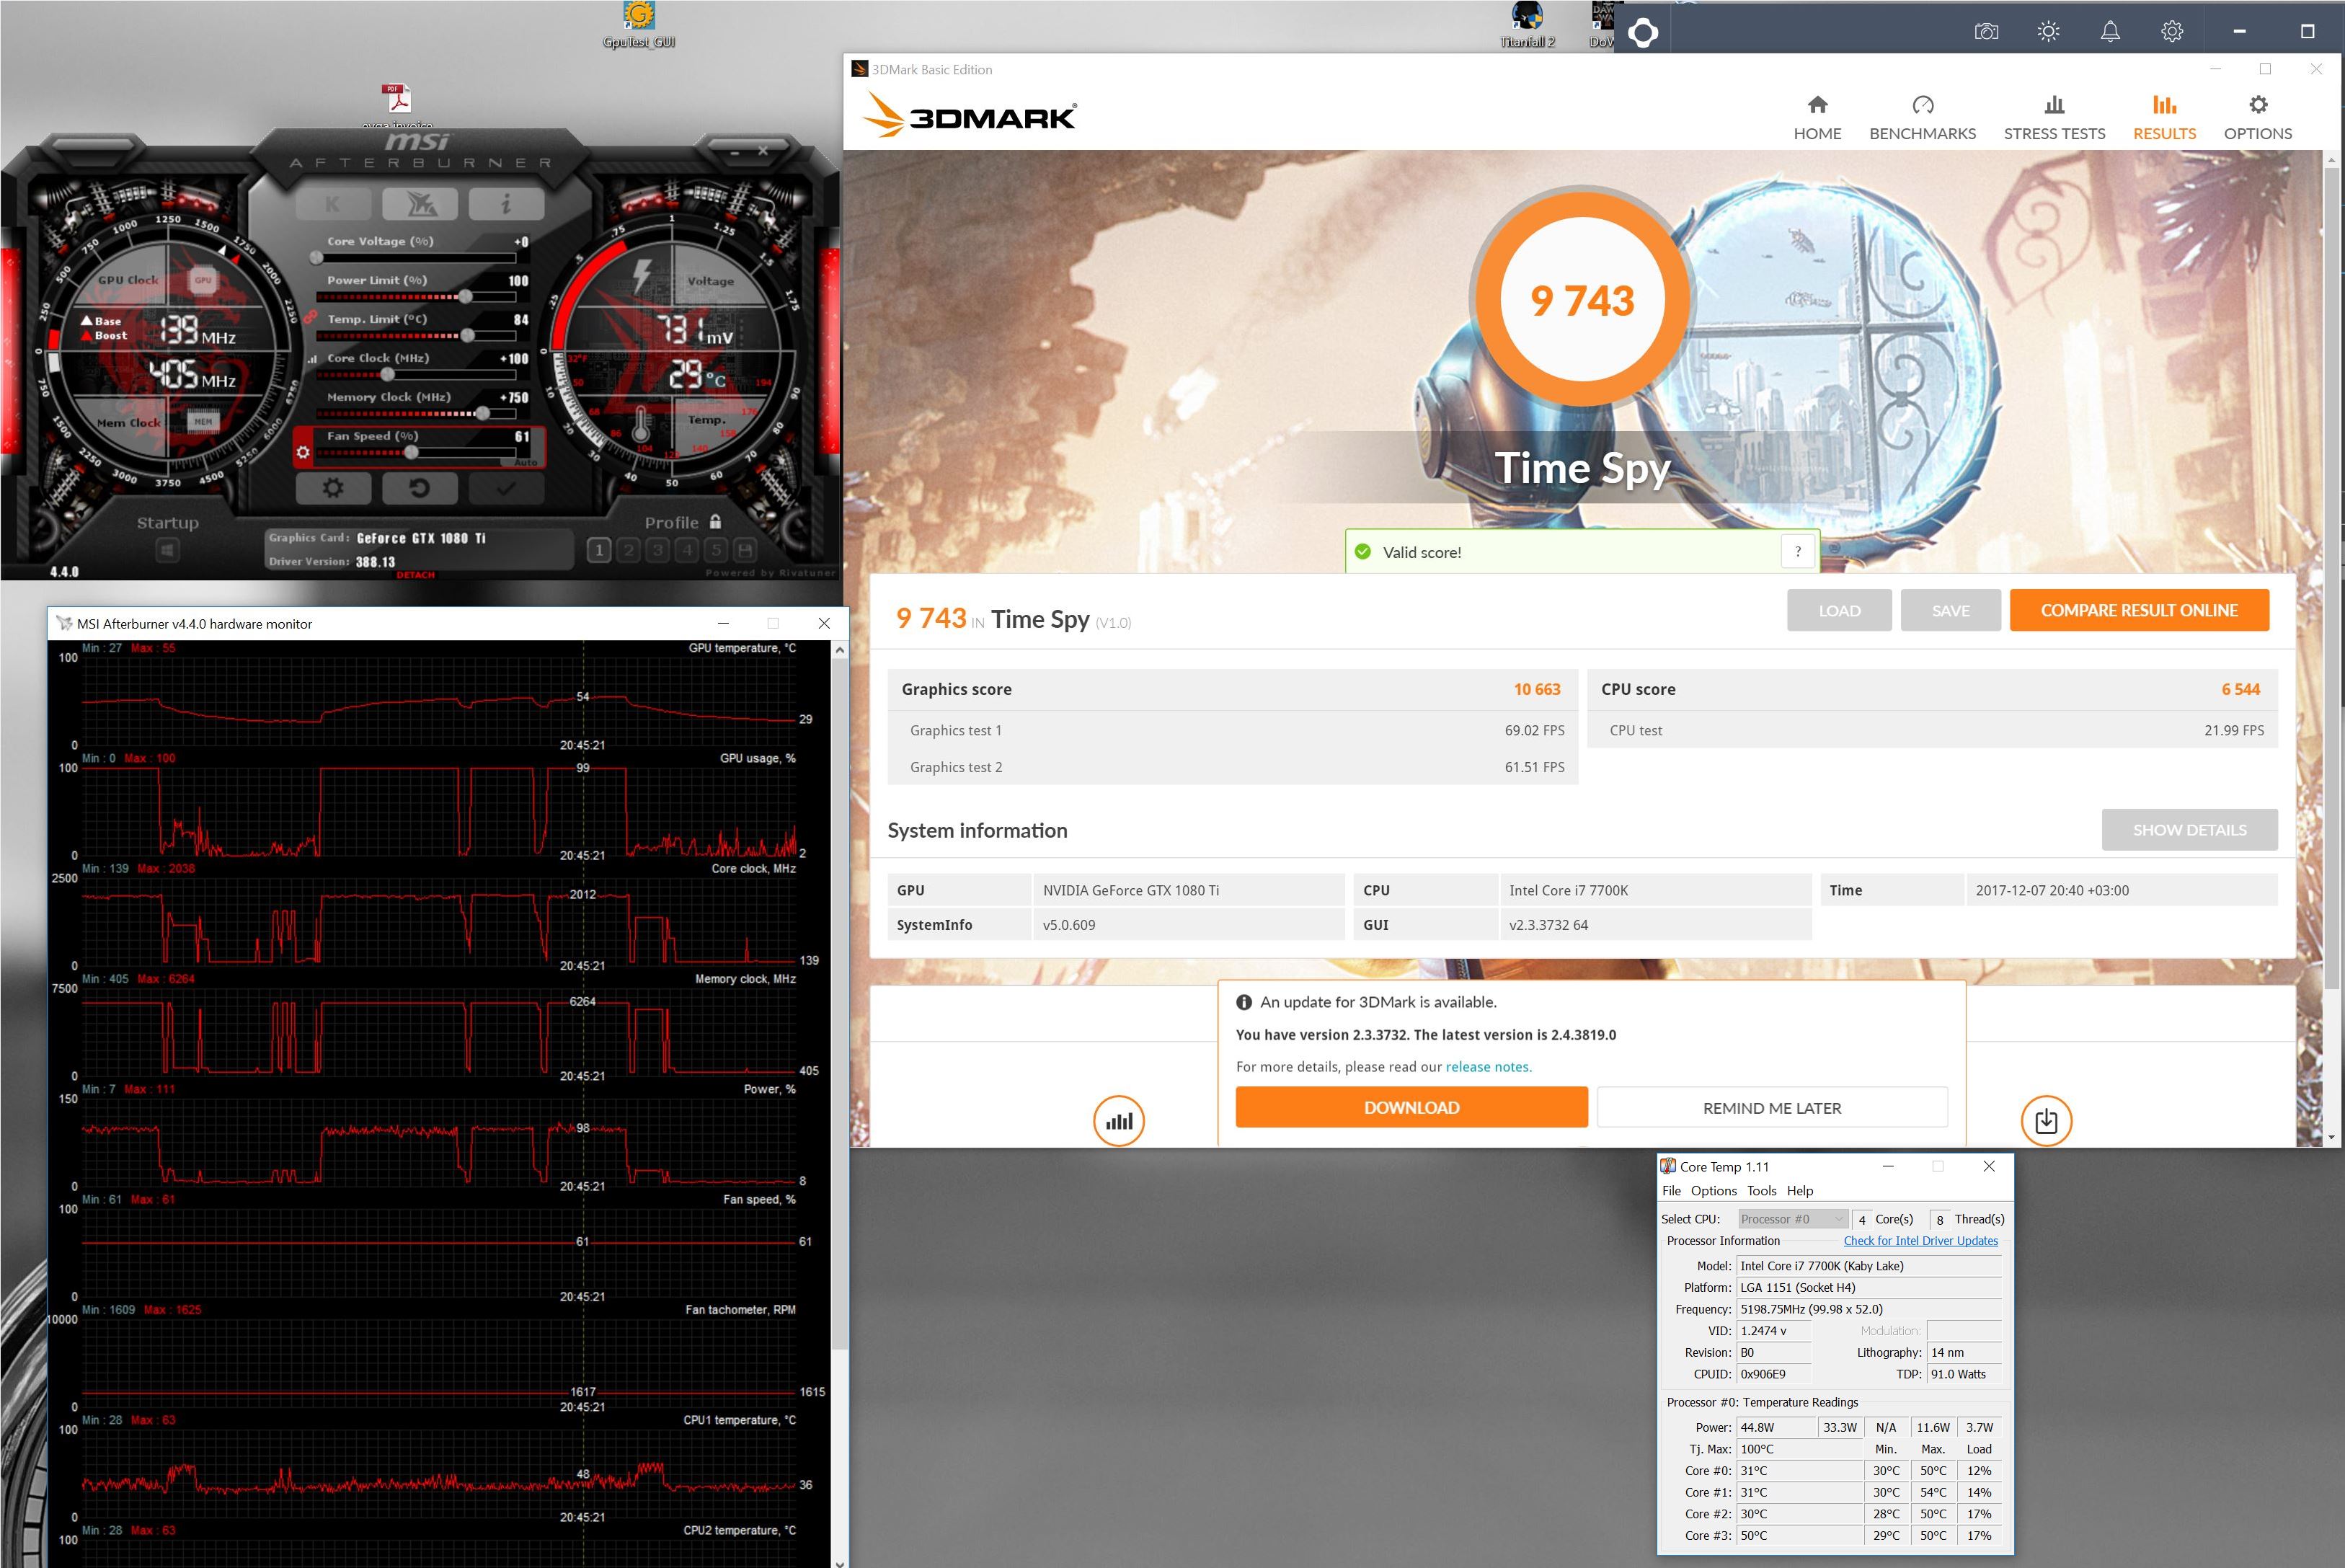Screen dimensions: 2345x1568
Task: Open the camera screenshot icon in top bar
Action: (x=1986, y=31)
